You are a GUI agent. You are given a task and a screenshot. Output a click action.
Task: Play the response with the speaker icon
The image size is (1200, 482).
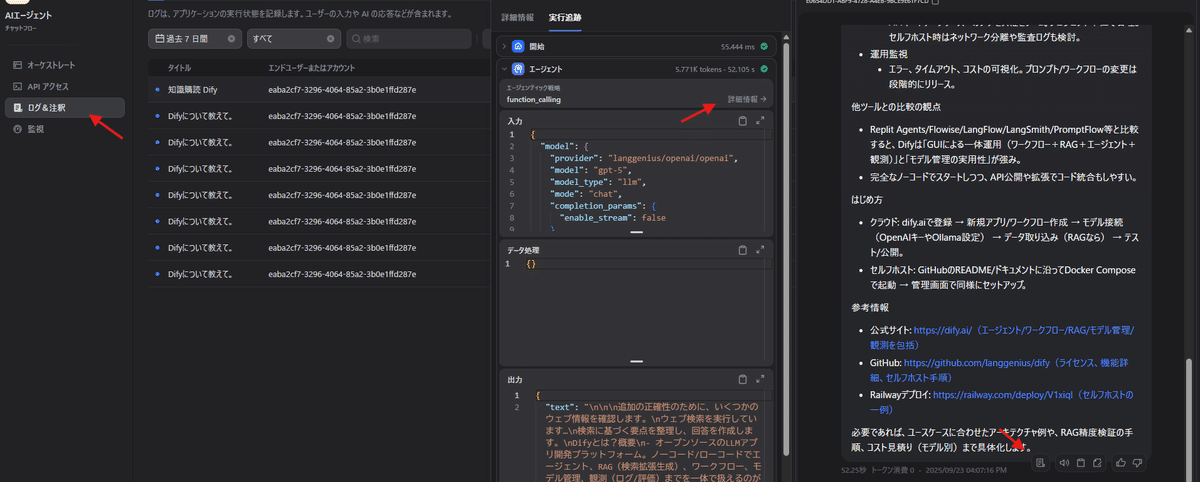point(1063,463)
